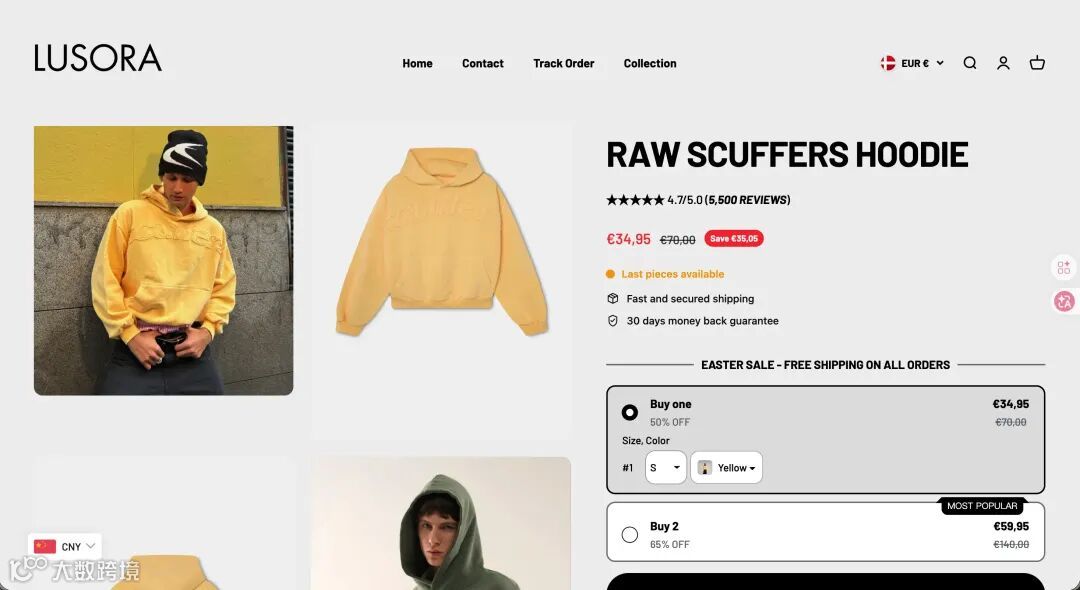1080x590 pixels.
Task: Open the search magnifier icon
Action: coord(970,63)
